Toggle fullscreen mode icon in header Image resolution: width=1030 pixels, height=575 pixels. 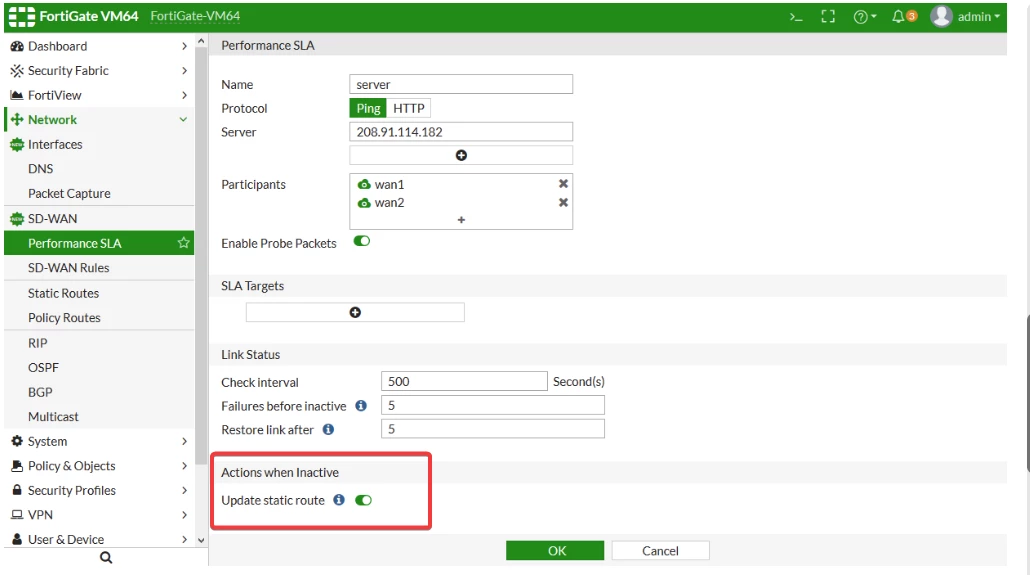[x=828, y=16]
